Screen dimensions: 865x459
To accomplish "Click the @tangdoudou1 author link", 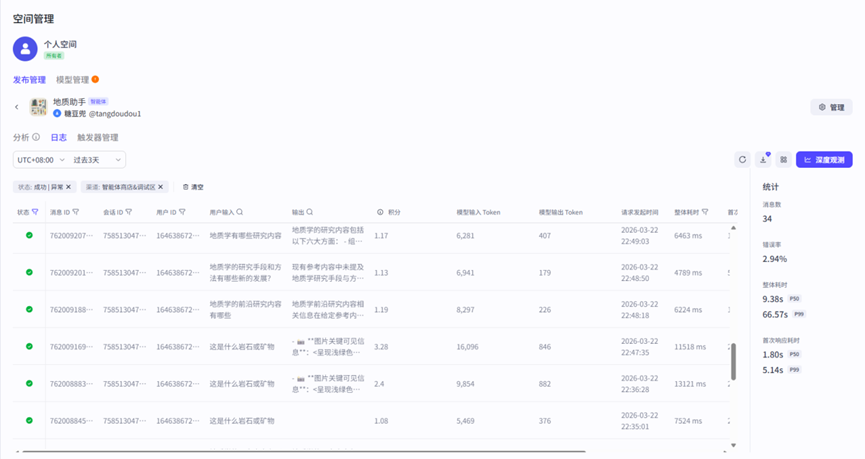I will [115, 114].
